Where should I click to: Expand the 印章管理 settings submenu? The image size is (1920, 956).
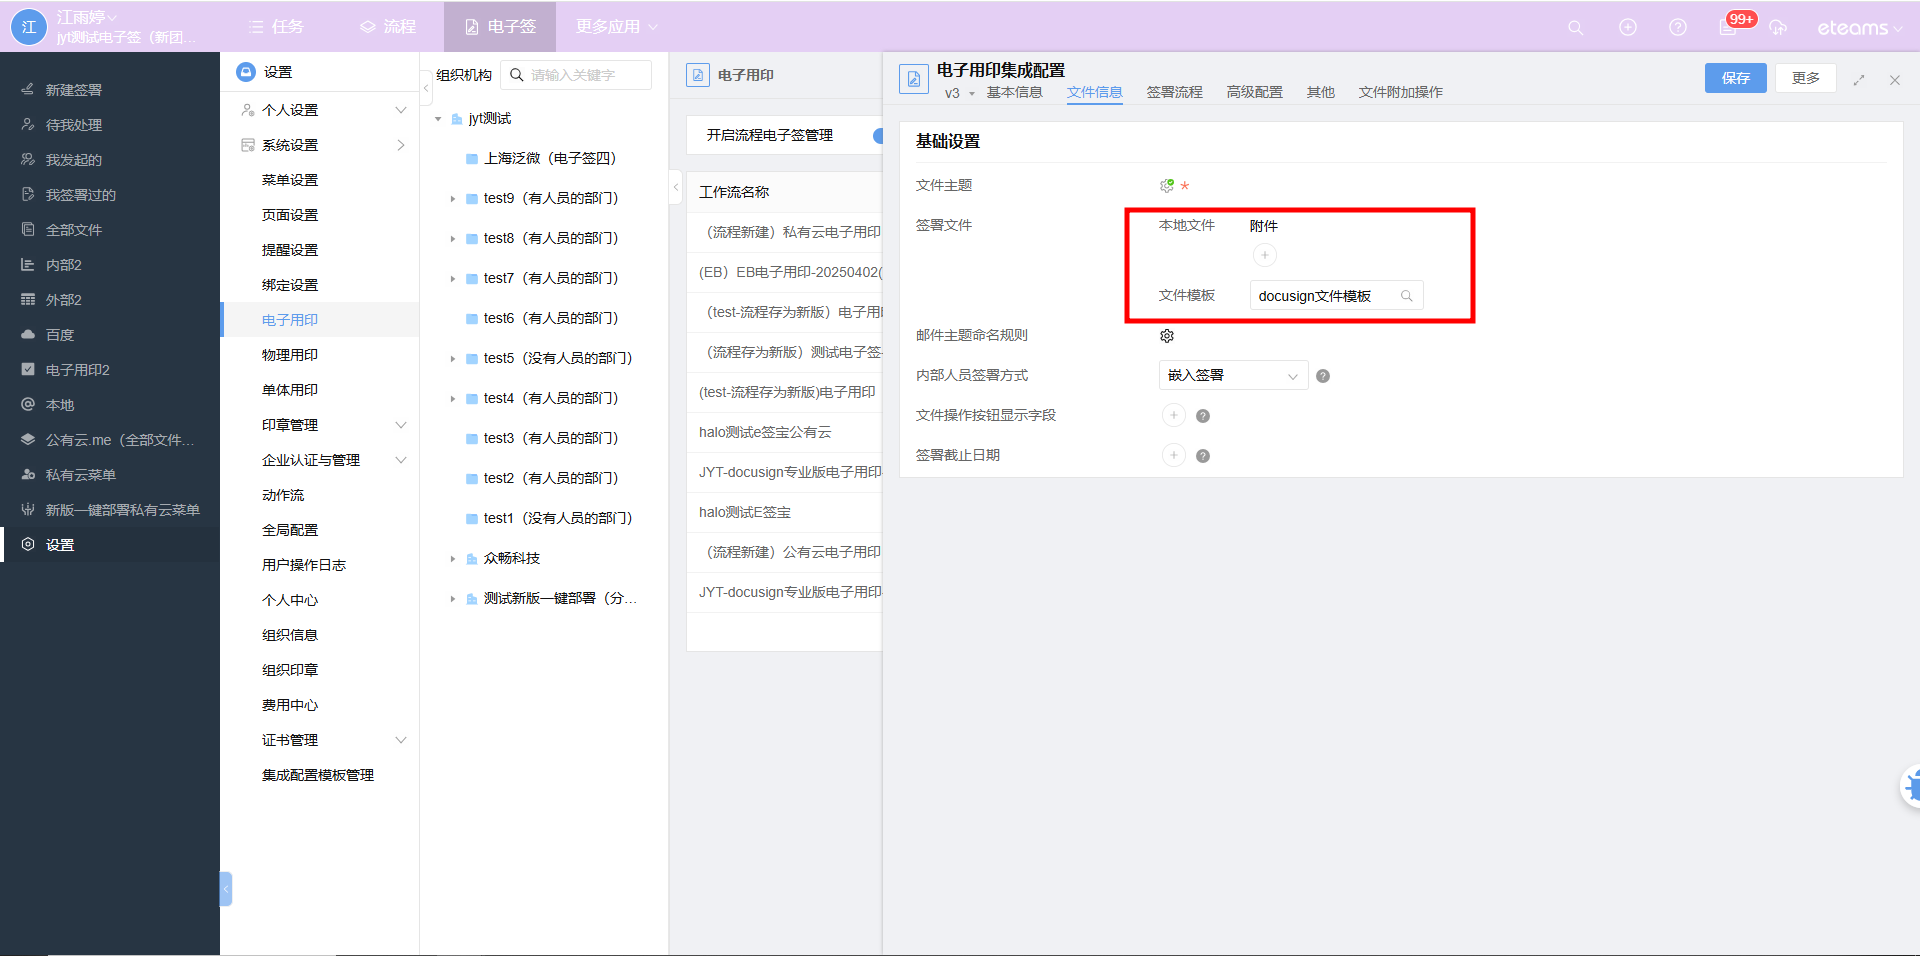pyautogui.click(x=401, y=425)
